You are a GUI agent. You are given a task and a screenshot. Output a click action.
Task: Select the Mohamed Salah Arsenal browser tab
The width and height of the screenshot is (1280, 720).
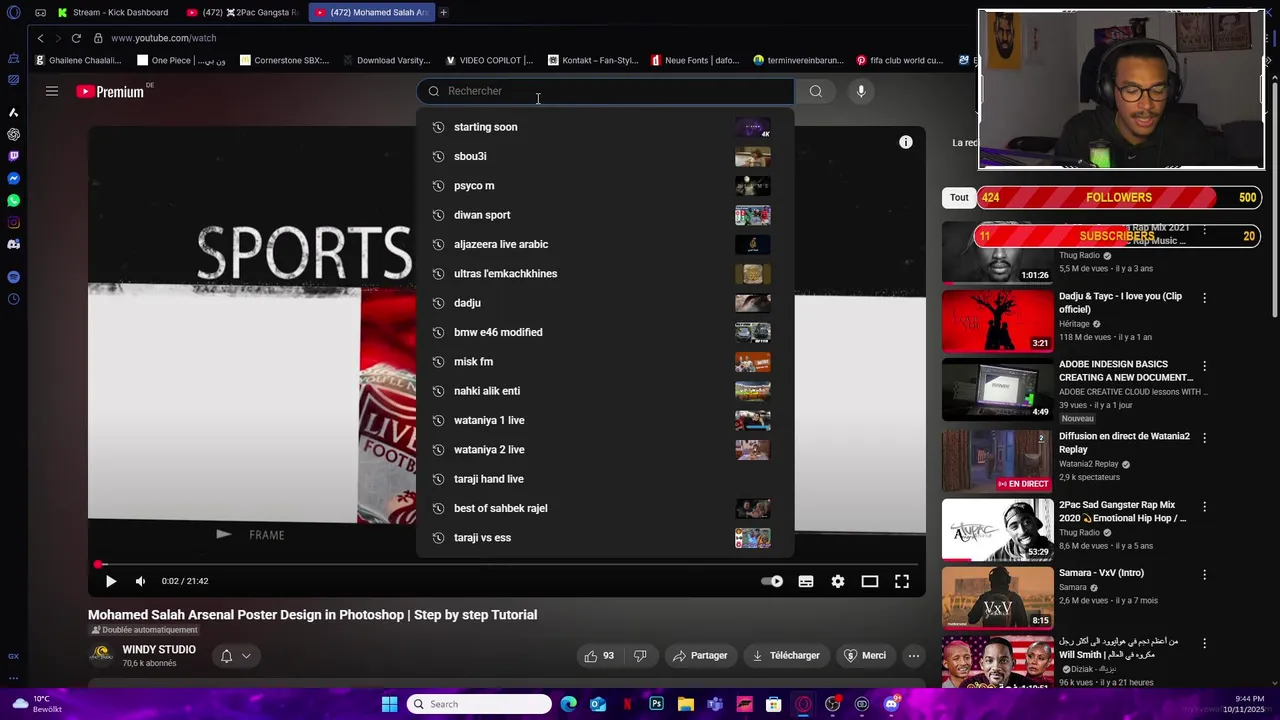click(370, 12)
